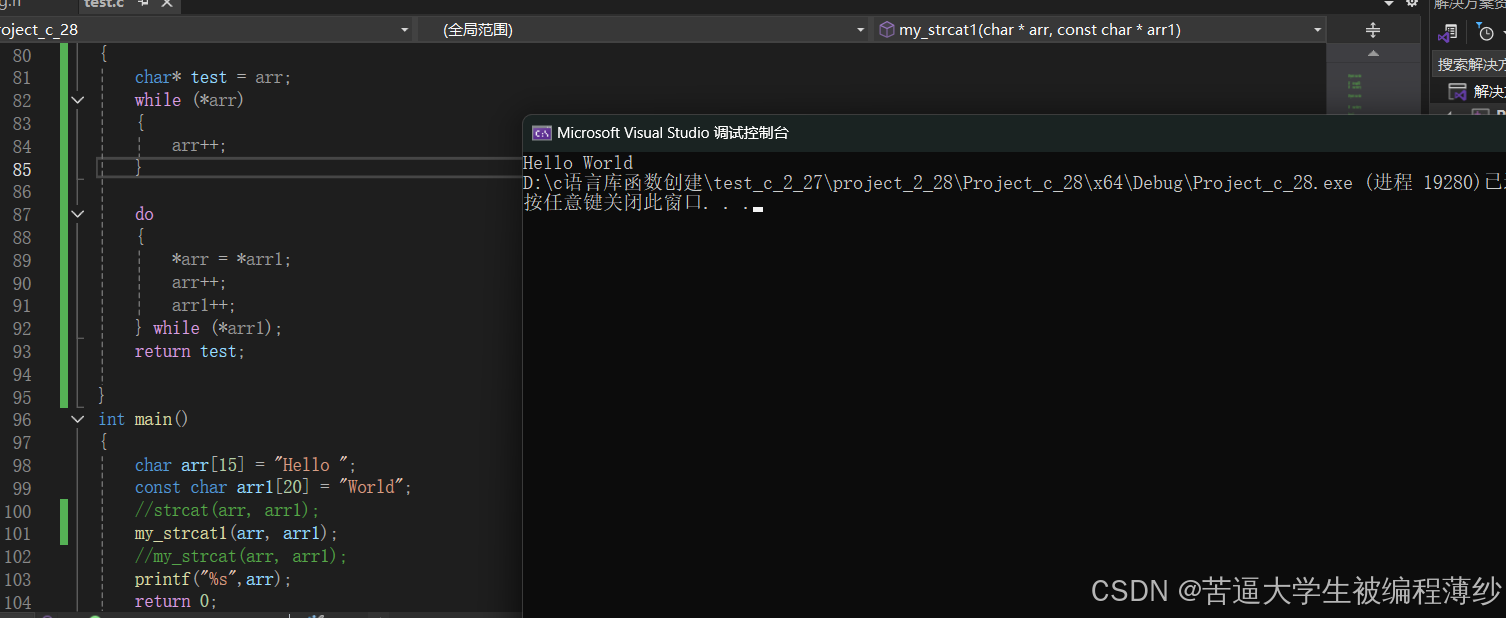The image size is (1506, 618).
Task: Click the collapse arrow above the minimap
Action: (x=1373, y=55)
